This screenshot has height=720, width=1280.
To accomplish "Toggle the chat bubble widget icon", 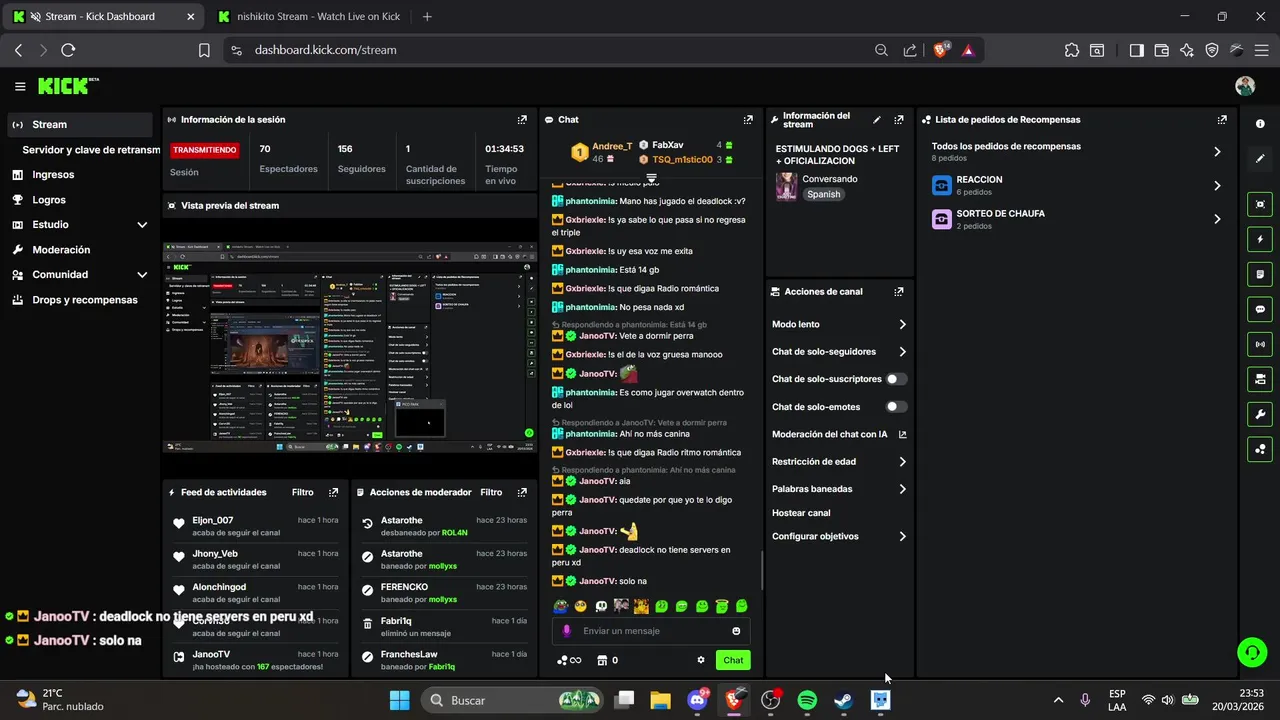I will (1260, 309).
